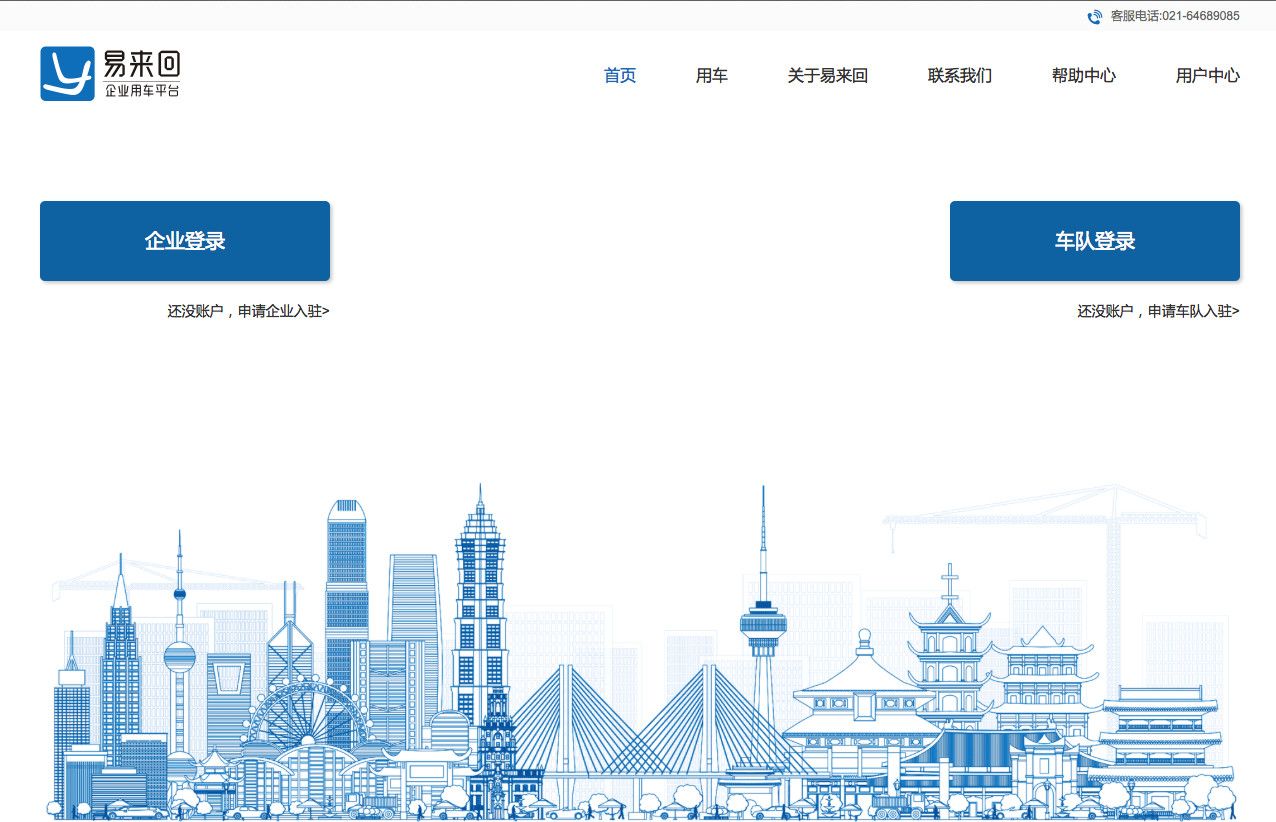Click the blue 易来回 logo icon
The height and width of the screenshot is (822, 1276).
tap(67, 74)
